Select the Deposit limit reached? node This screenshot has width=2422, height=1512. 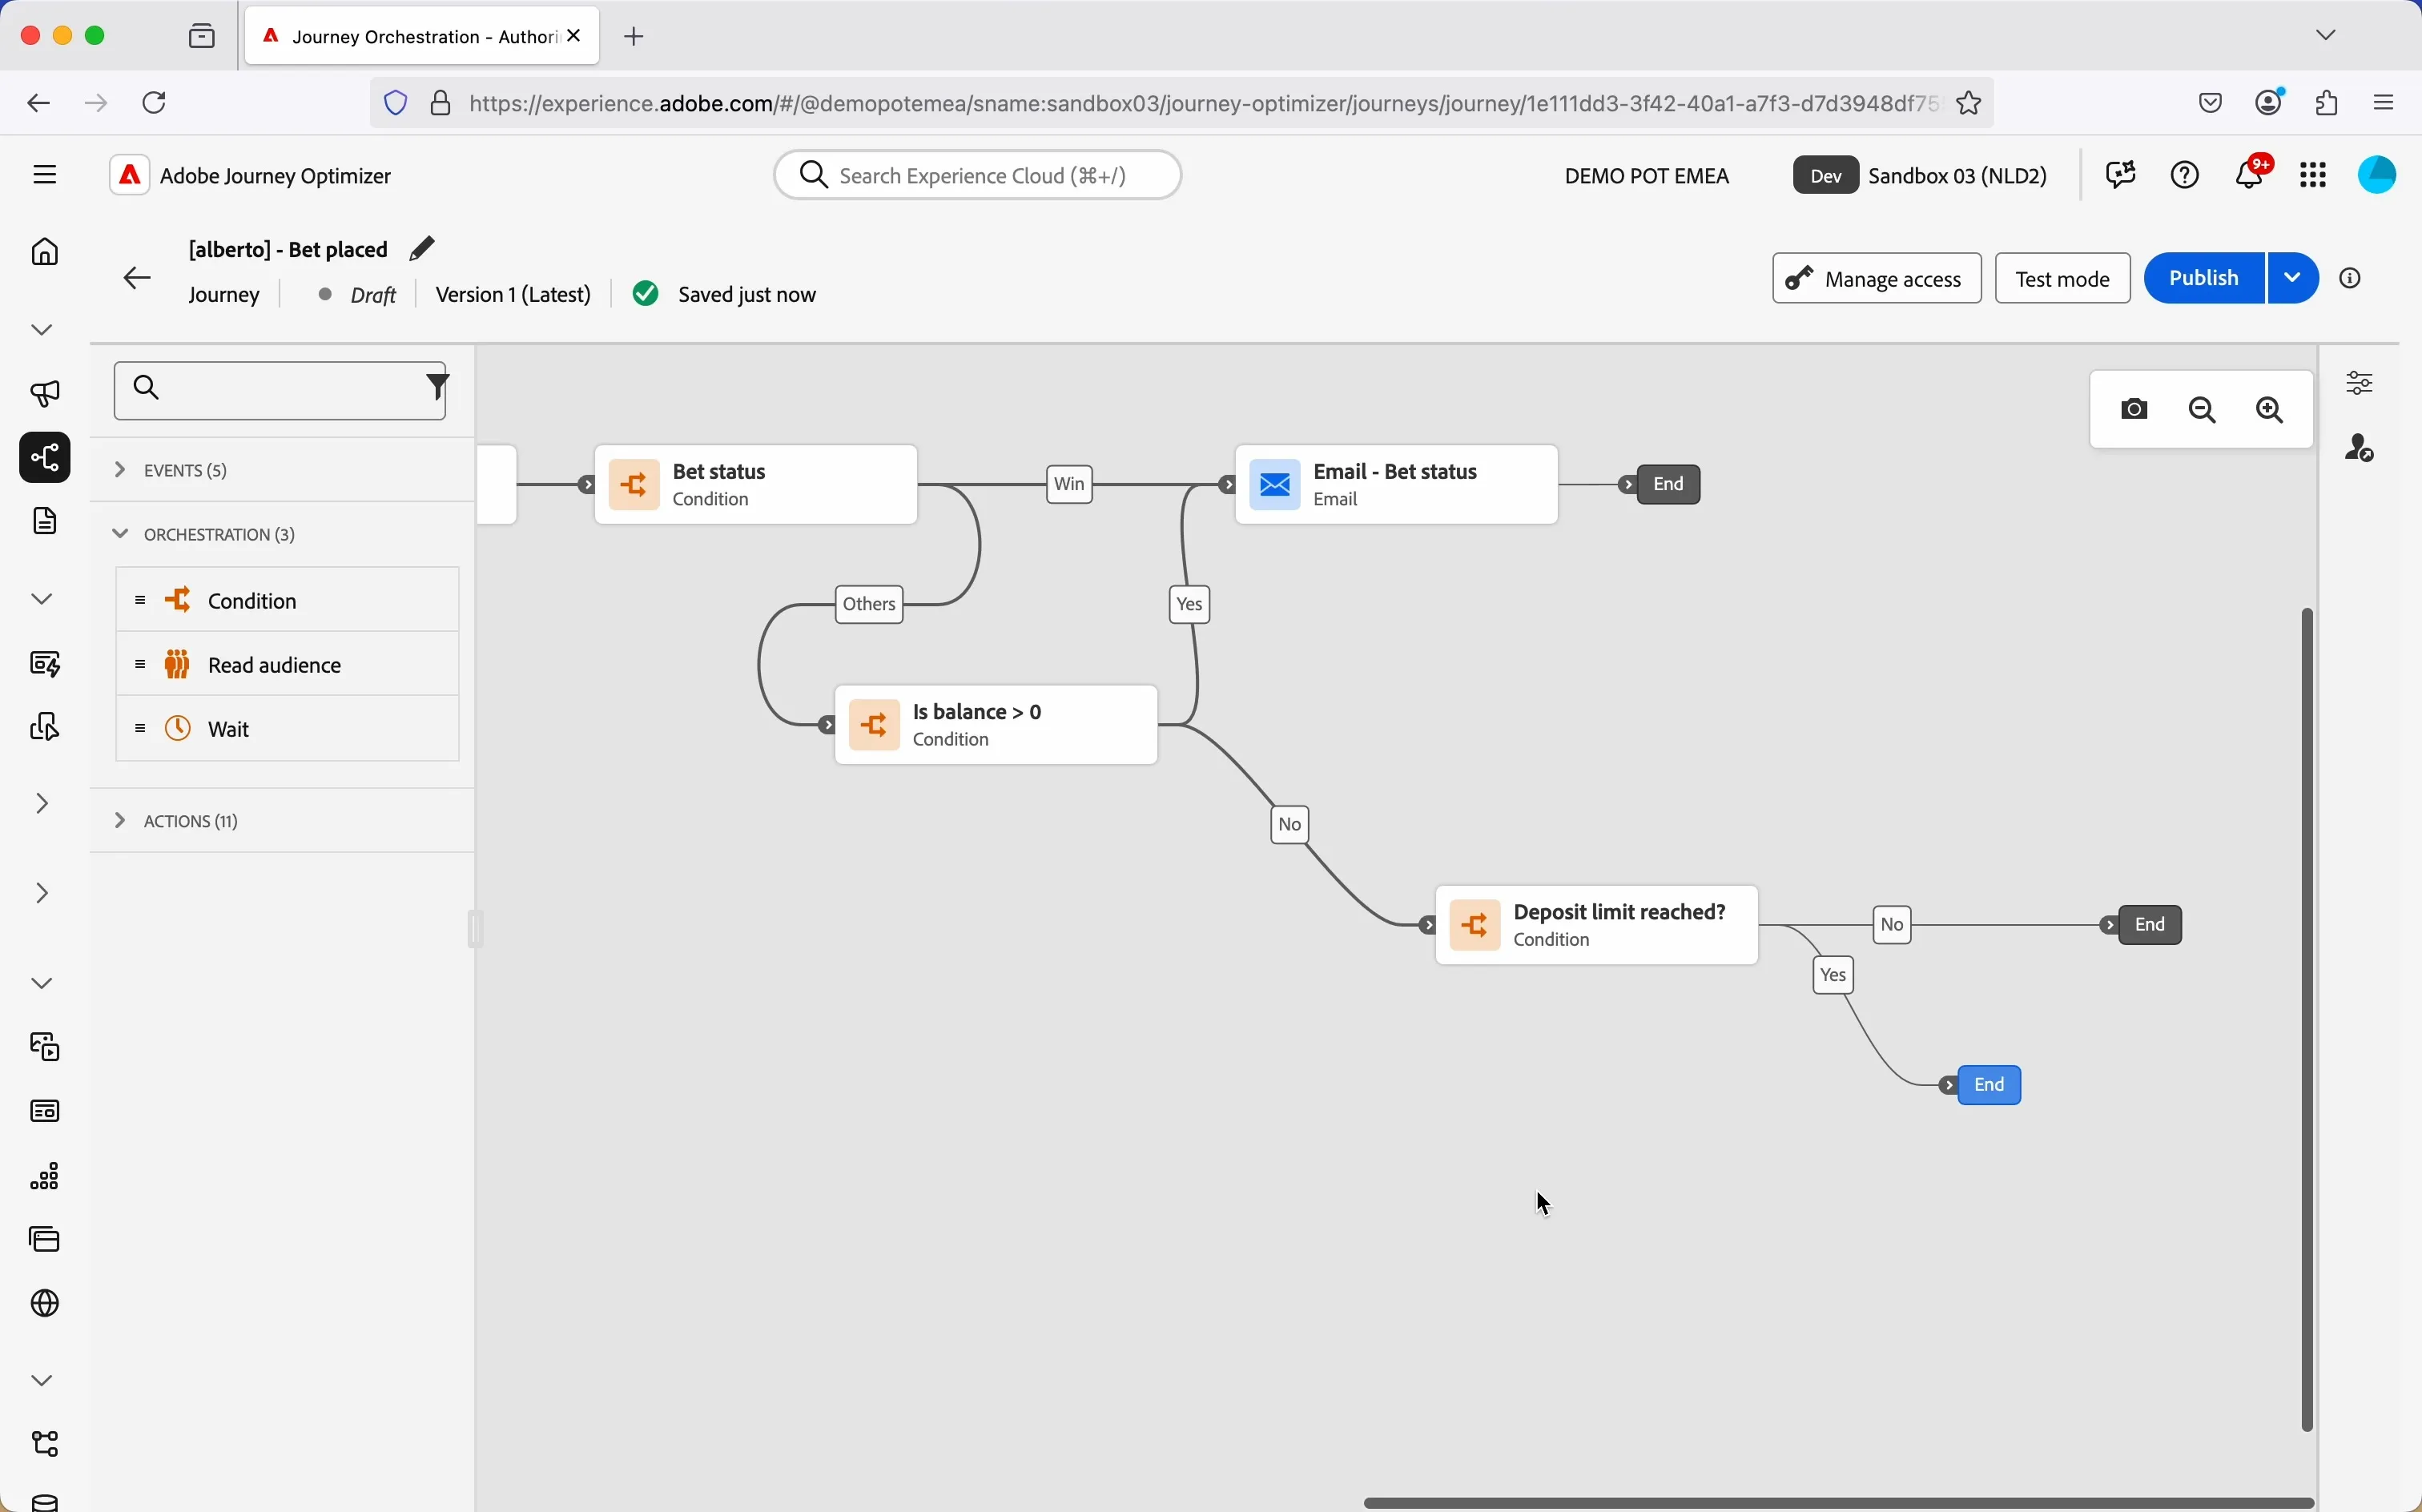pyautogui.click(x=1596, y=925)
